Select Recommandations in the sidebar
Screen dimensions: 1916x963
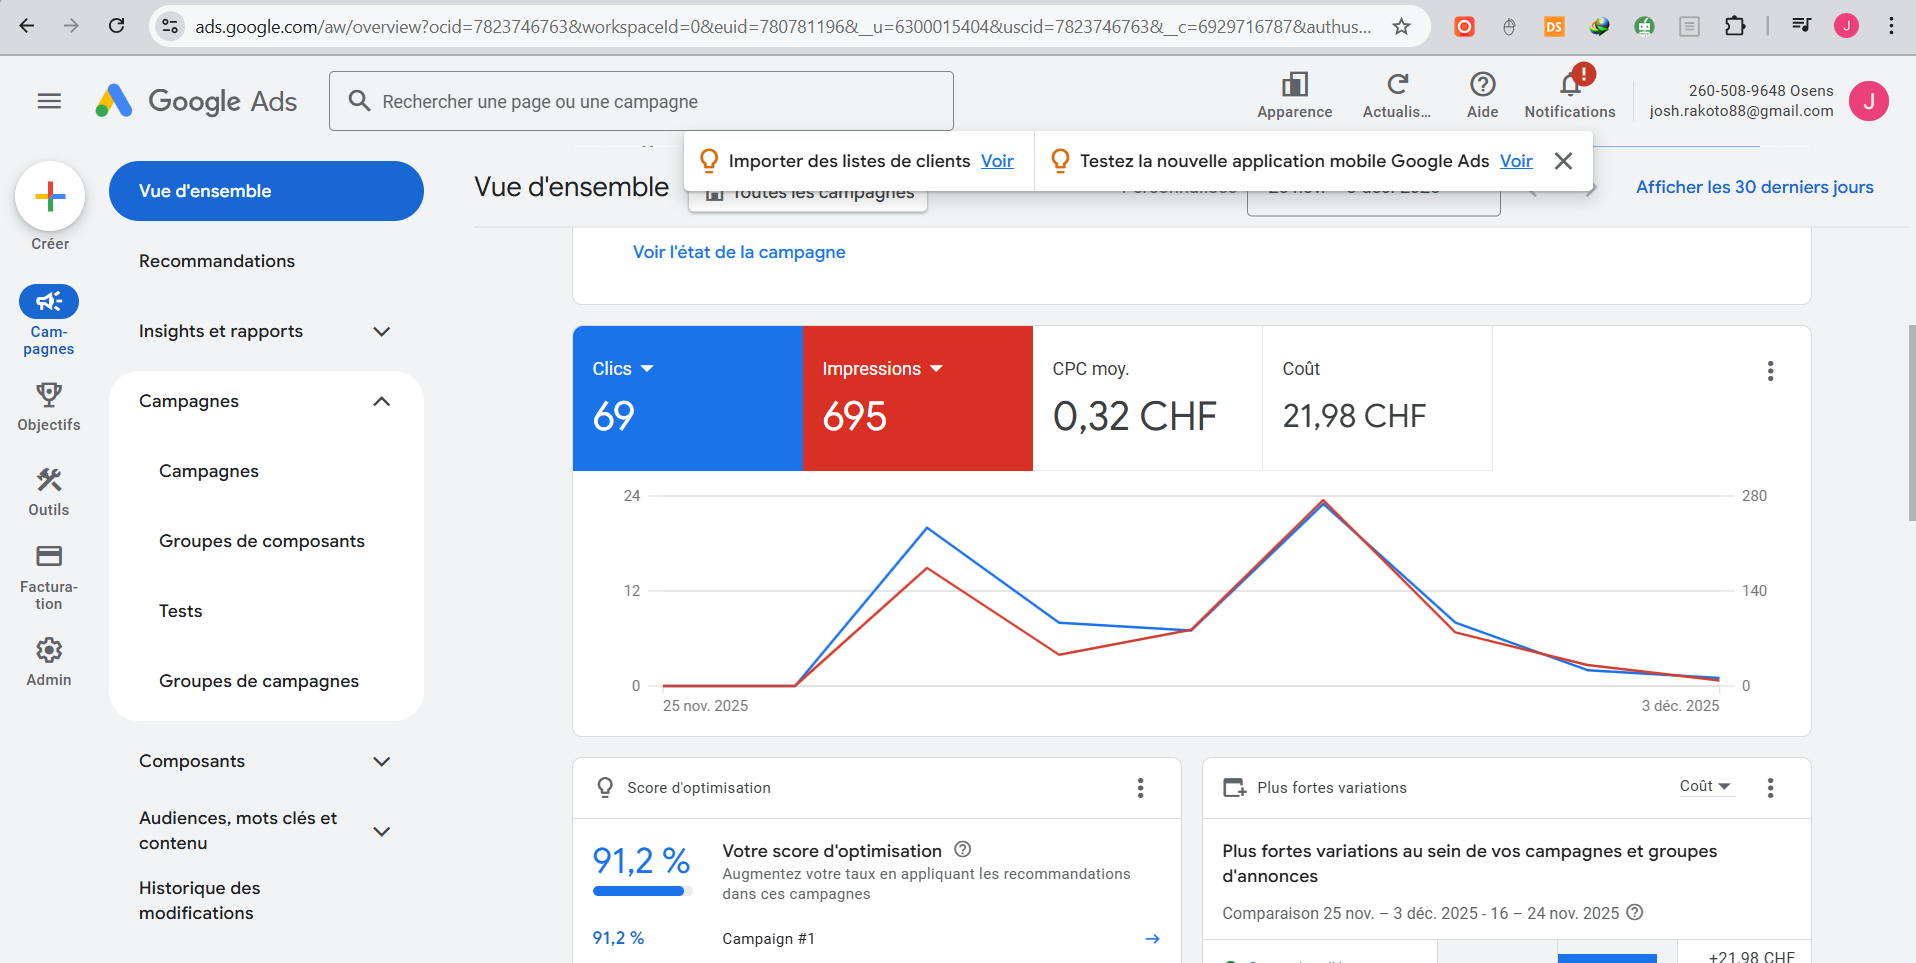pyautogui.click(x=217, y=261)
